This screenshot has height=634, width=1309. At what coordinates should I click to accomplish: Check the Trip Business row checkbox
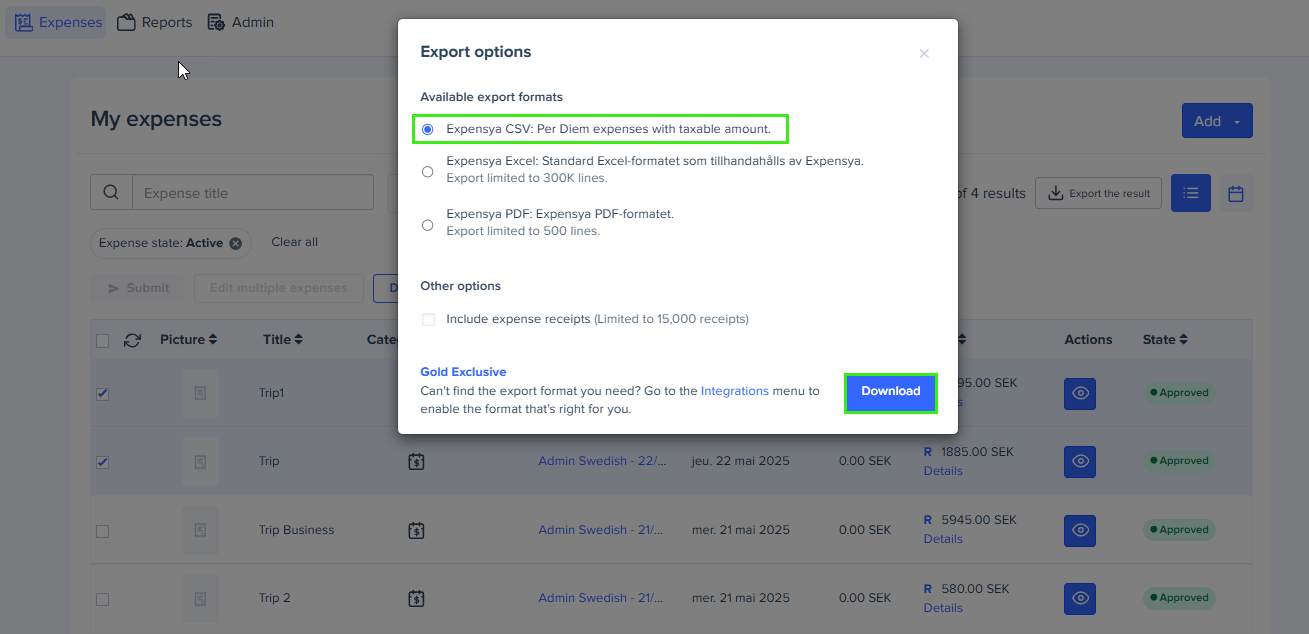point(102,531)
